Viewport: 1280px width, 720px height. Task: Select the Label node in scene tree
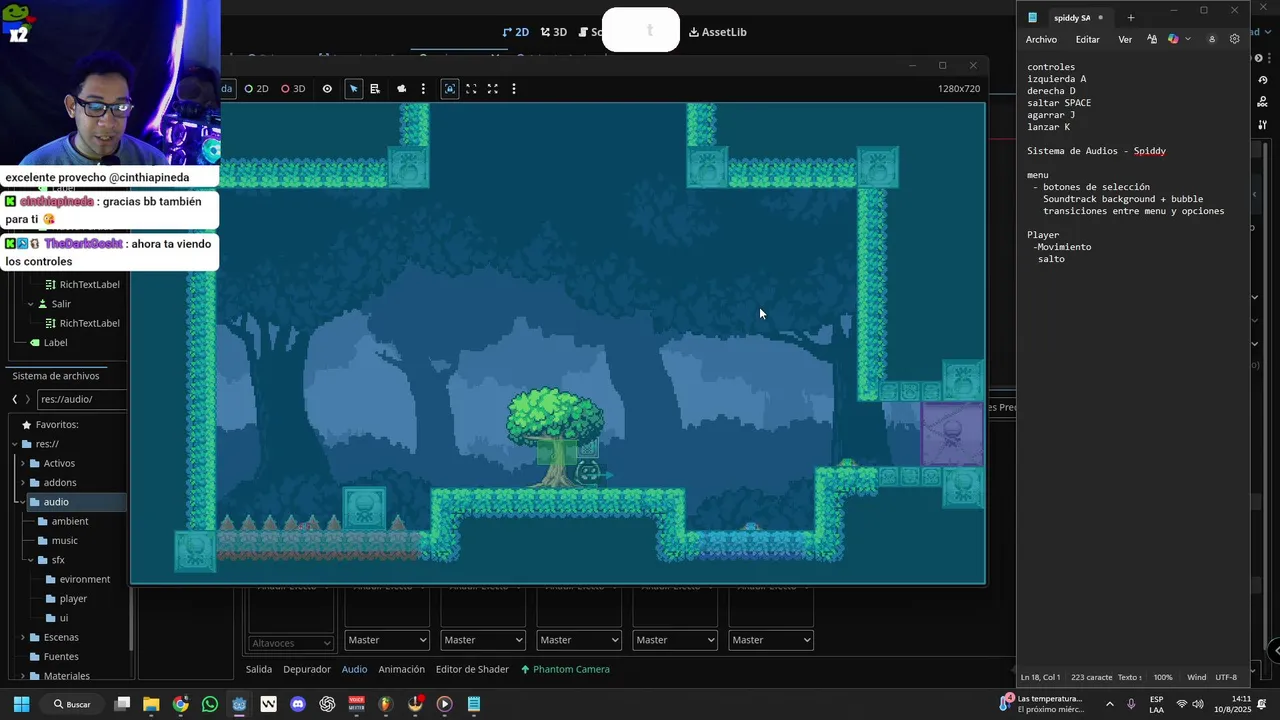point(56,342)
